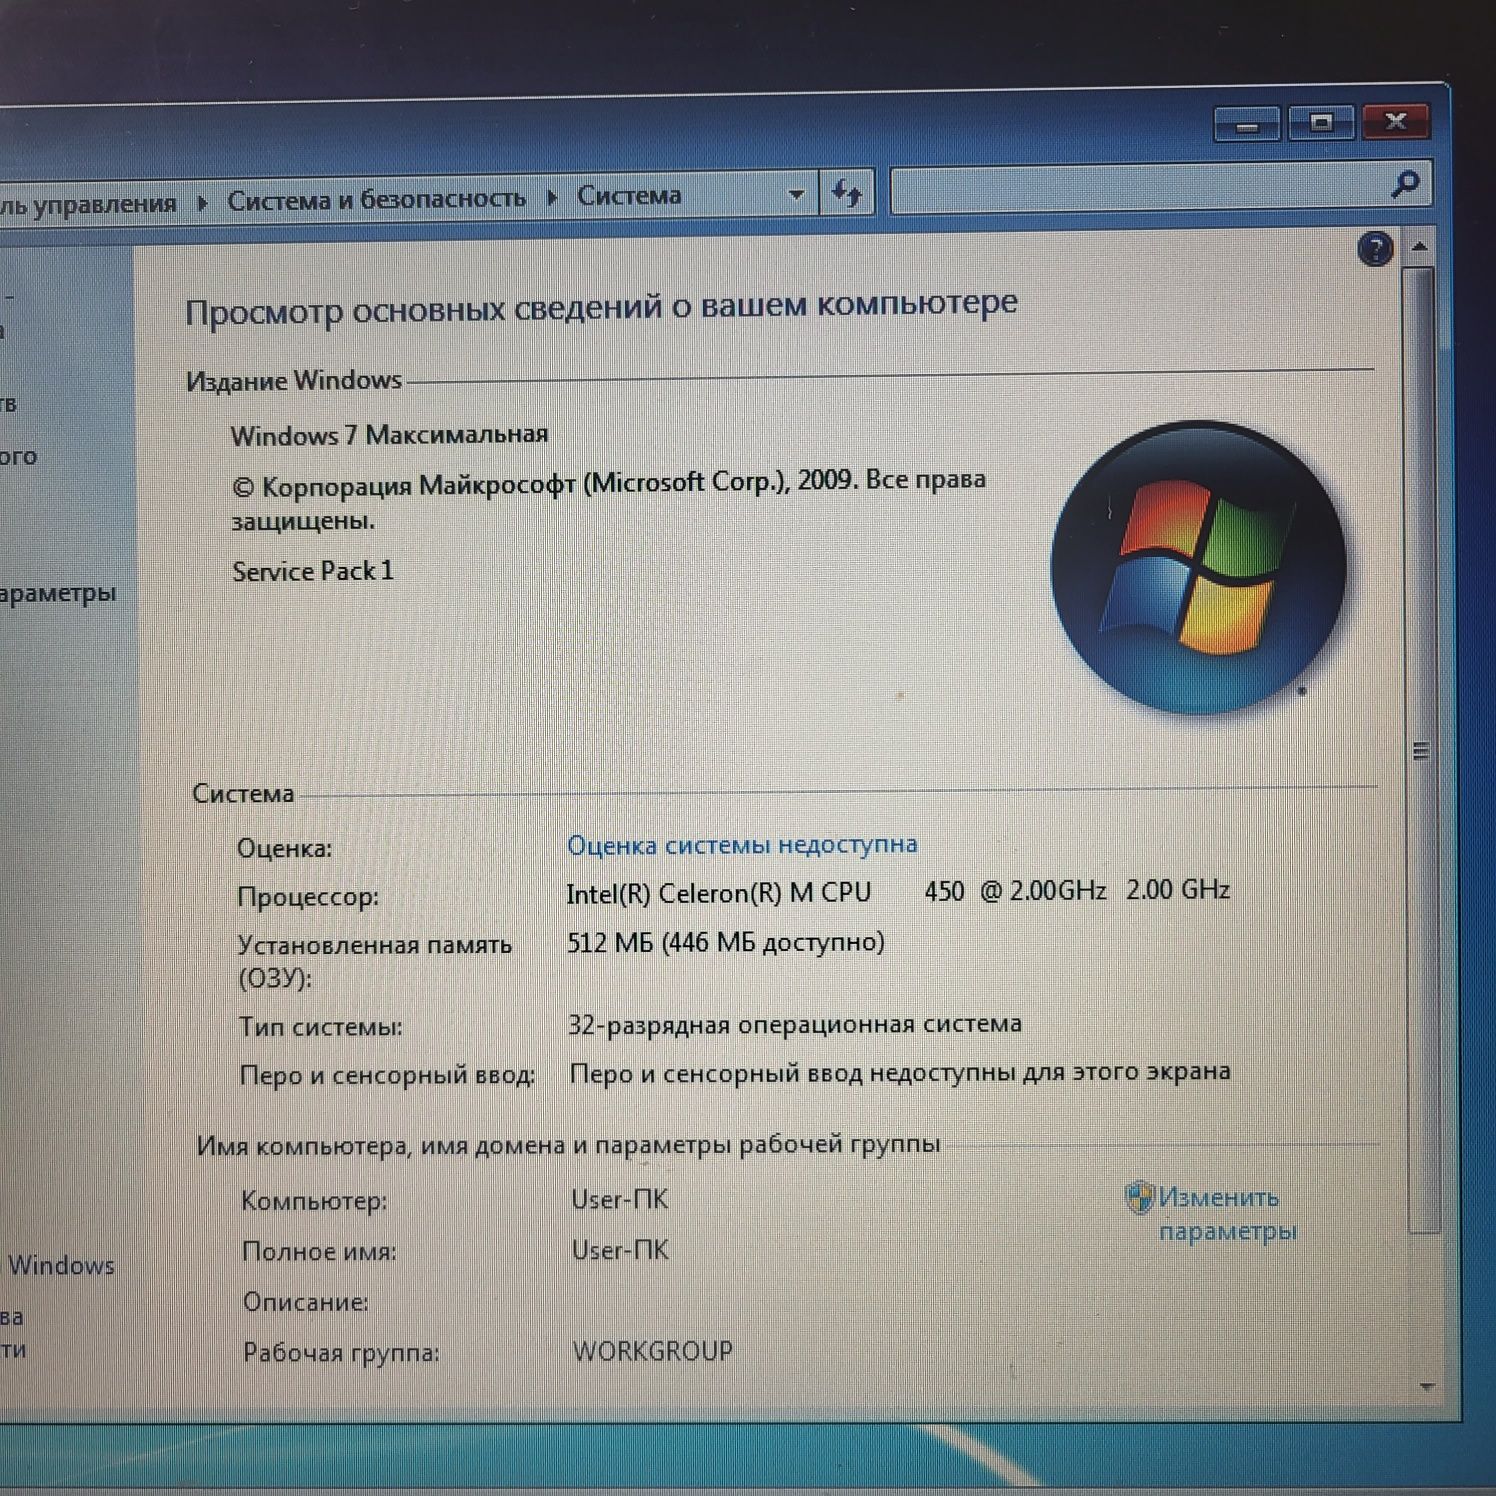Open Оценка системы недоступна link

pyautogui.click(x=742, y=845)
